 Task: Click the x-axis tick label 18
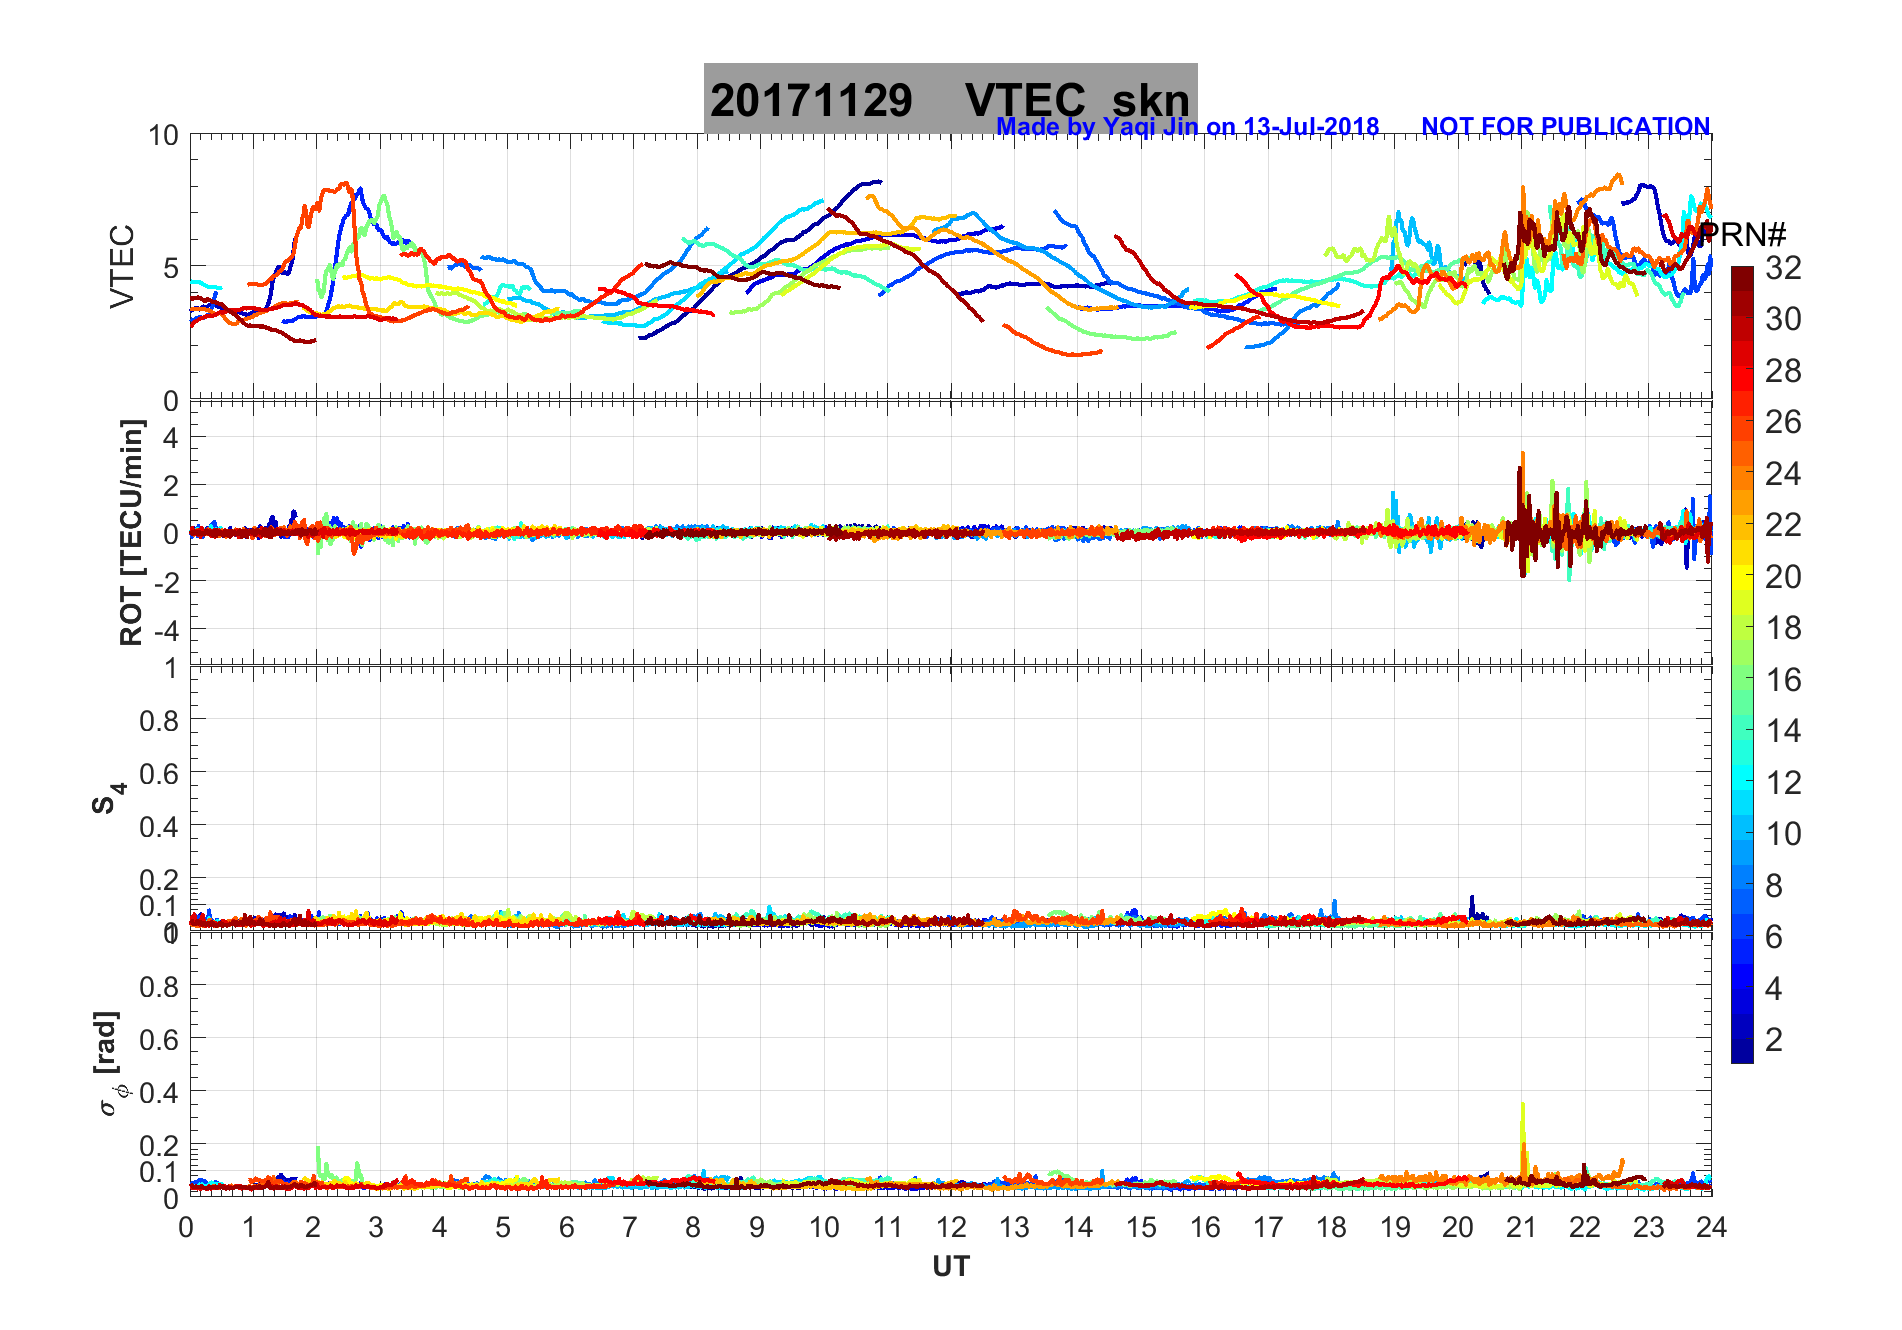[x=1331, y=1227]
